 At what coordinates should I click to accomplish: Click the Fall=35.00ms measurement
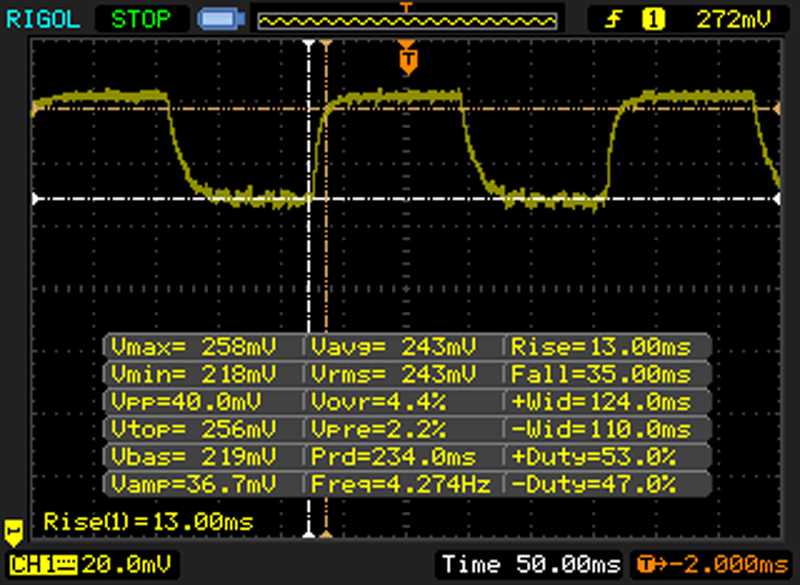click(601, 374)
